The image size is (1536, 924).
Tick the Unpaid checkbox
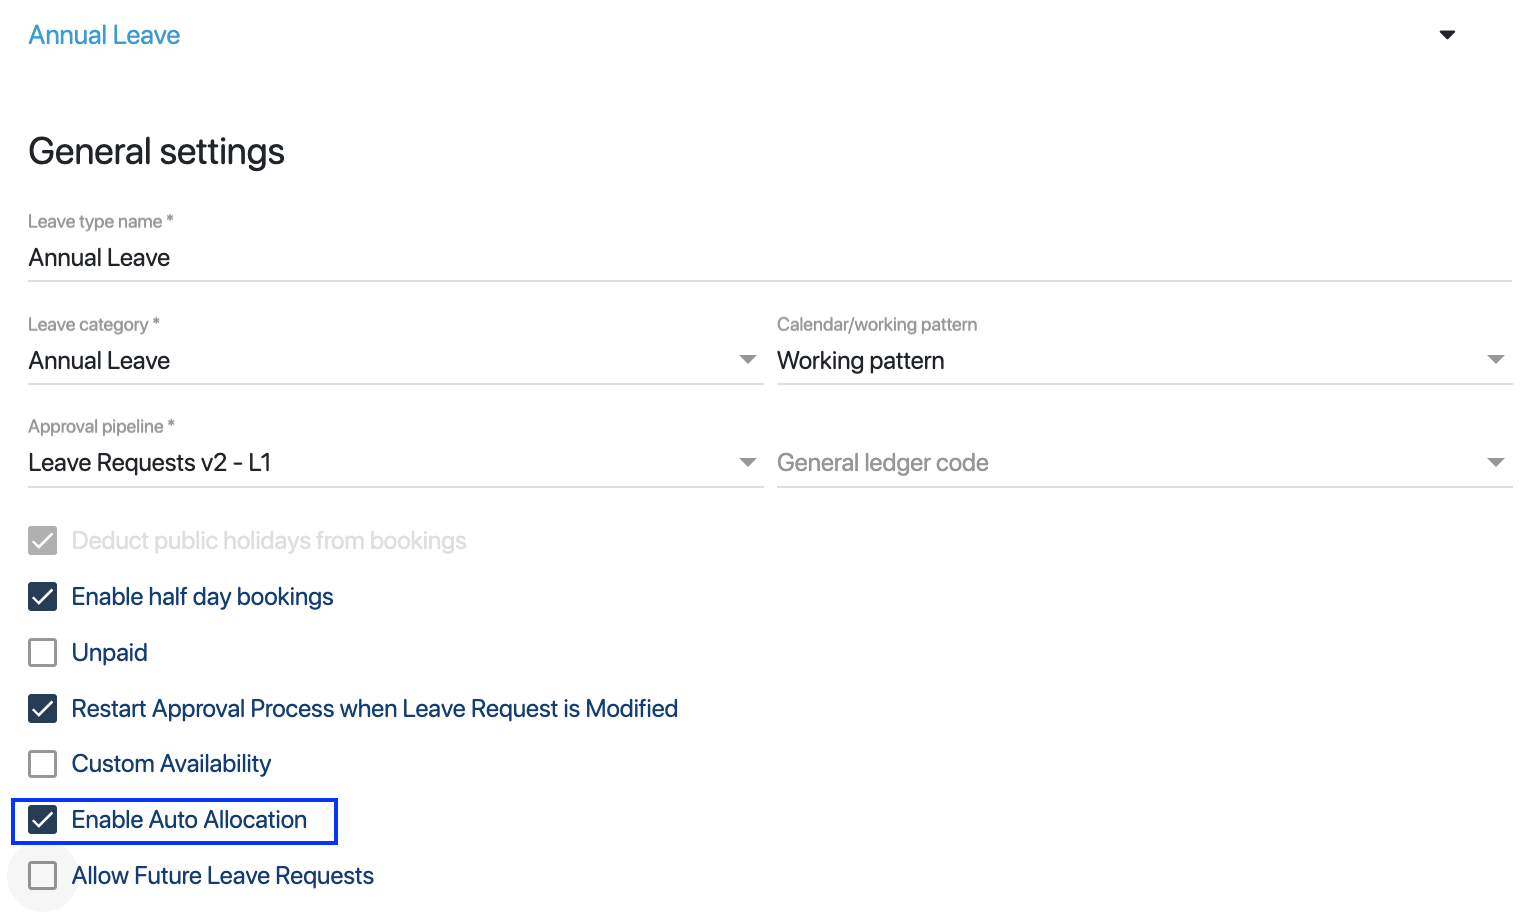click(x=43, y=653)
